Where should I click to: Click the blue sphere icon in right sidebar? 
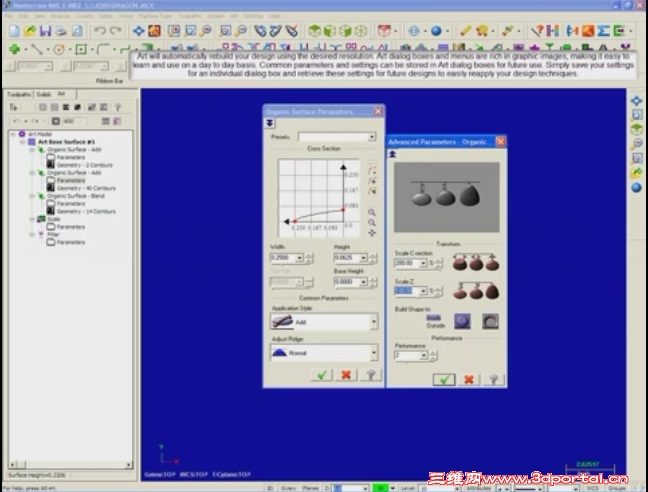636,188
